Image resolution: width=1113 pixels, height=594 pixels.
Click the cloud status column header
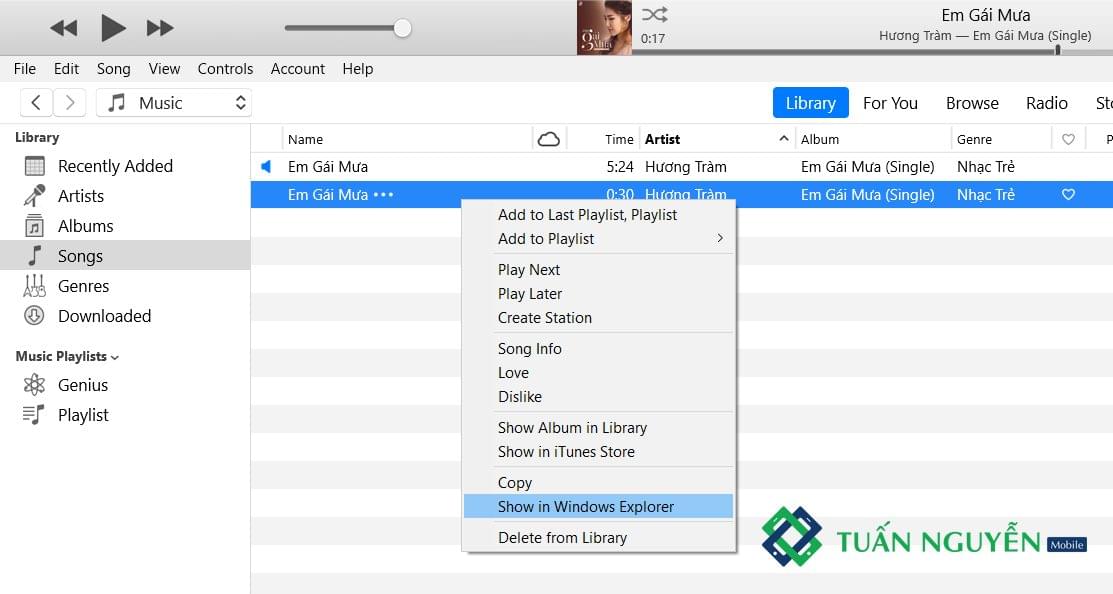click(x=548, y=139)
